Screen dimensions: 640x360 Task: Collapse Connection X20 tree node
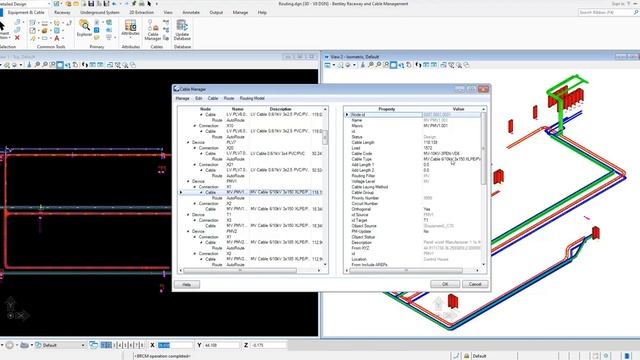(x=195, y=148)
